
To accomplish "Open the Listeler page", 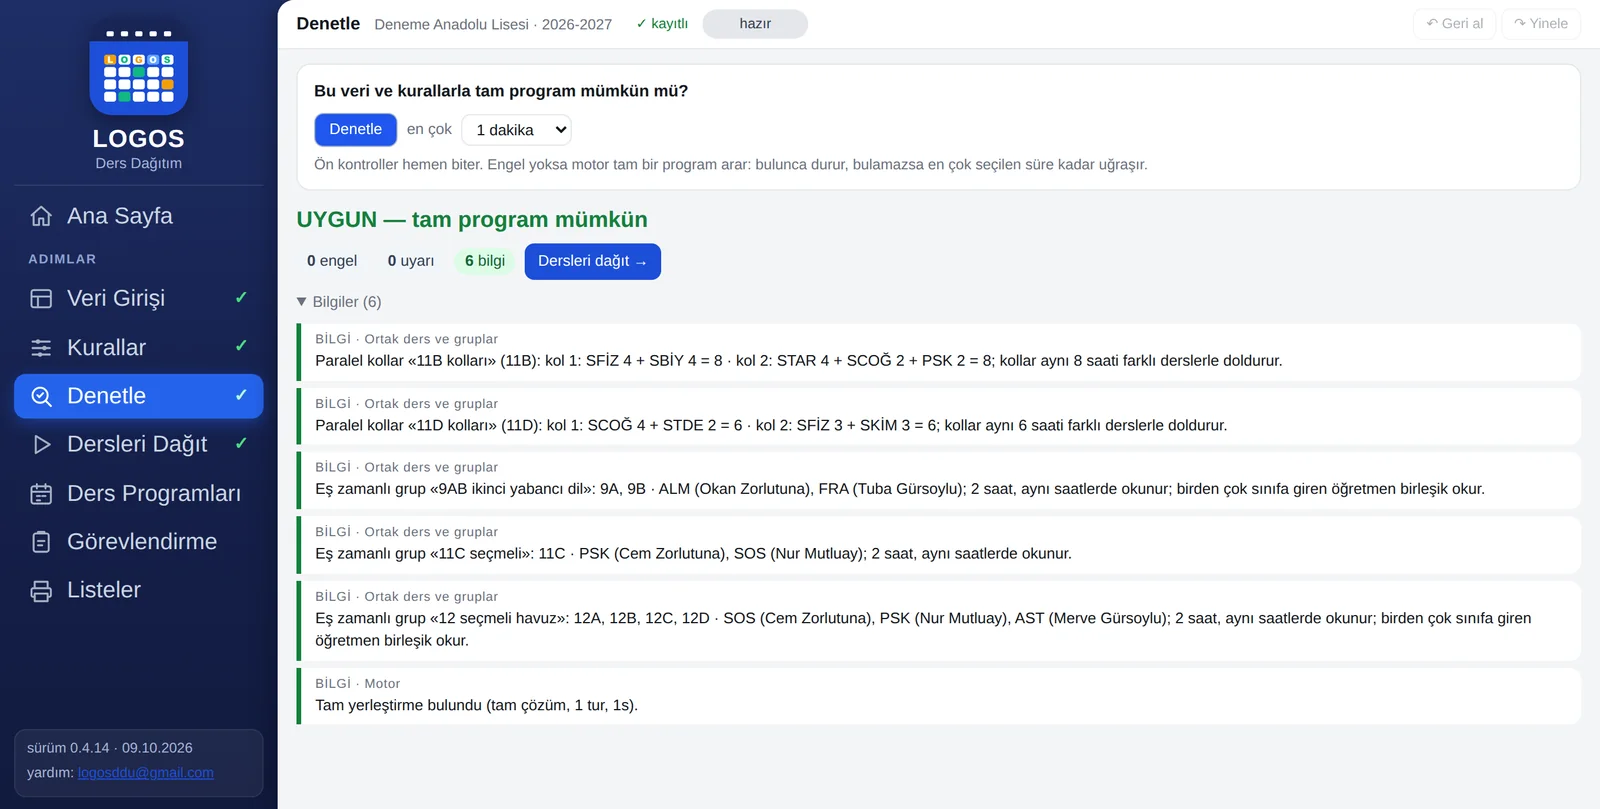I will click(139, 590).
